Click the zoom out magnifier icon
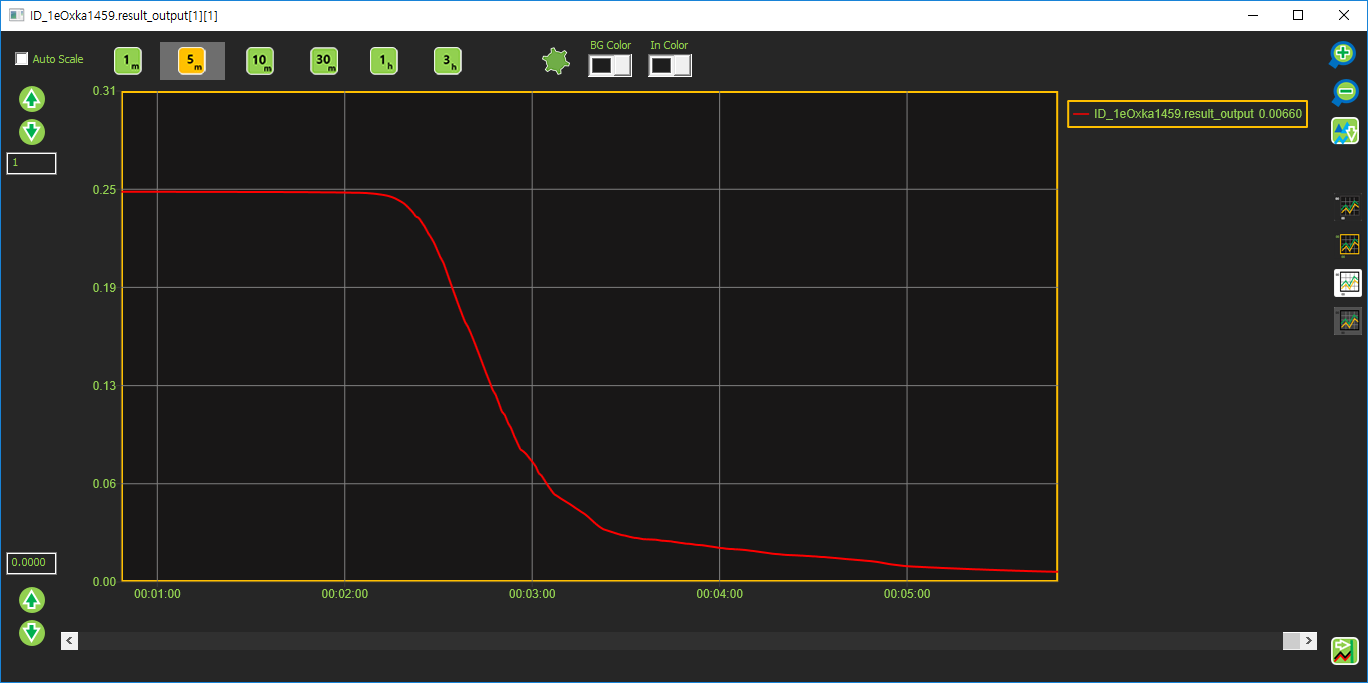Image resolution: width=1368 pixels, height=683 pixels. 1343,92
